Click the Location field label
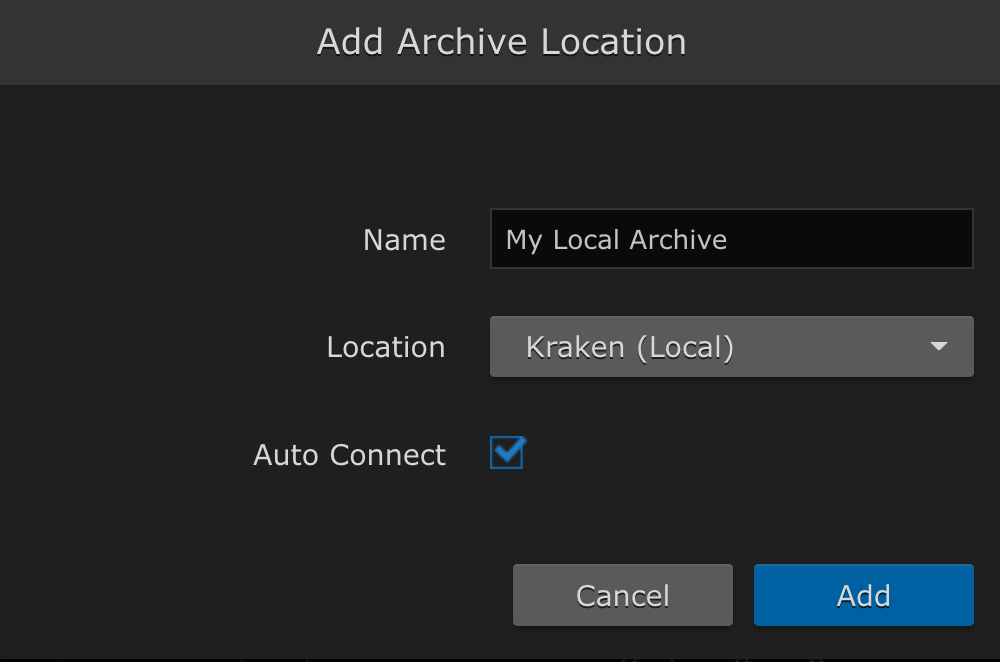Viewport: 1000px width, 662px height. [385, 347]
